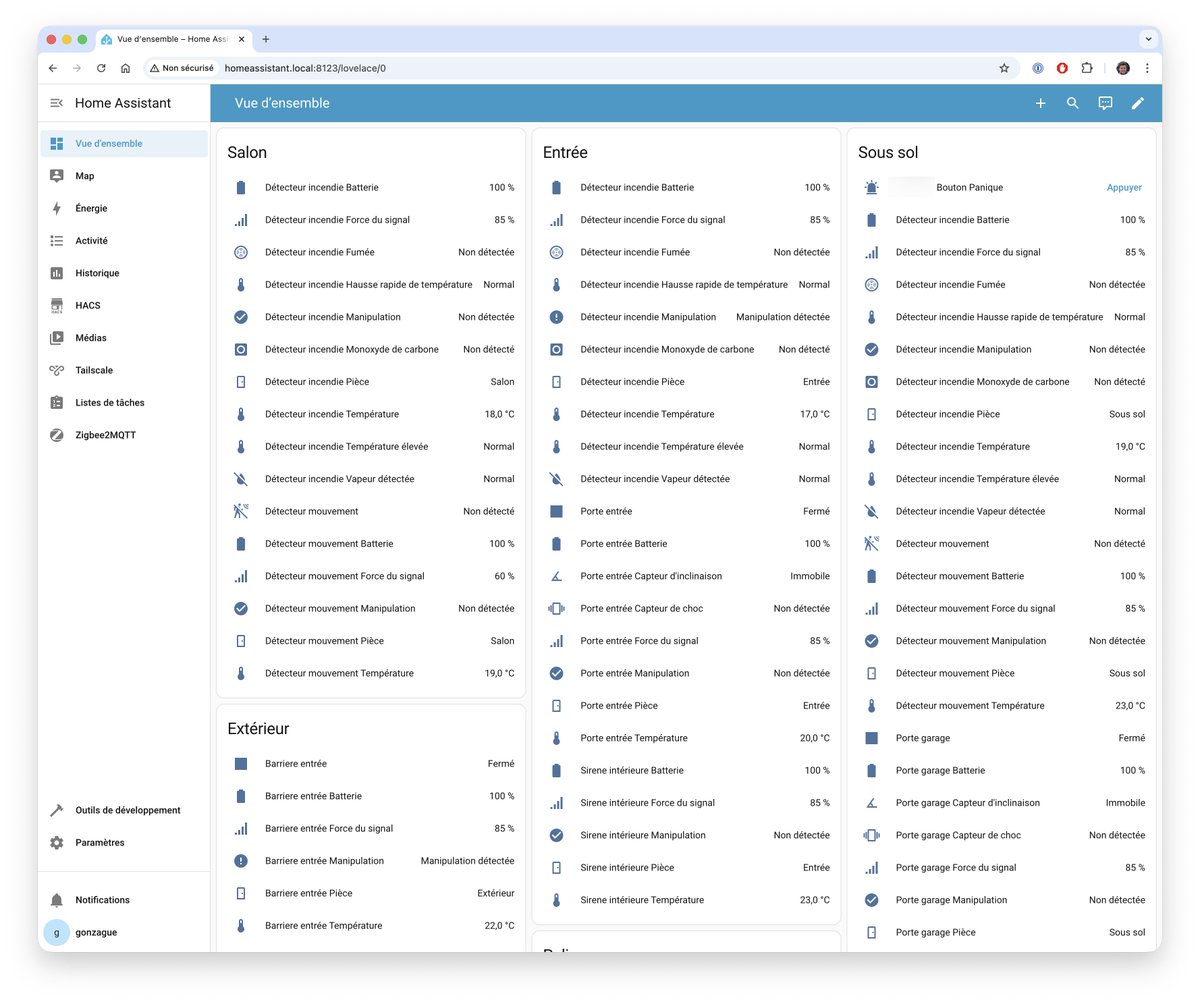The height and width of the screenshot is (1002, 1200).
Task: Open Activité logbook in sidebar
Action: [x=124, y=241]
